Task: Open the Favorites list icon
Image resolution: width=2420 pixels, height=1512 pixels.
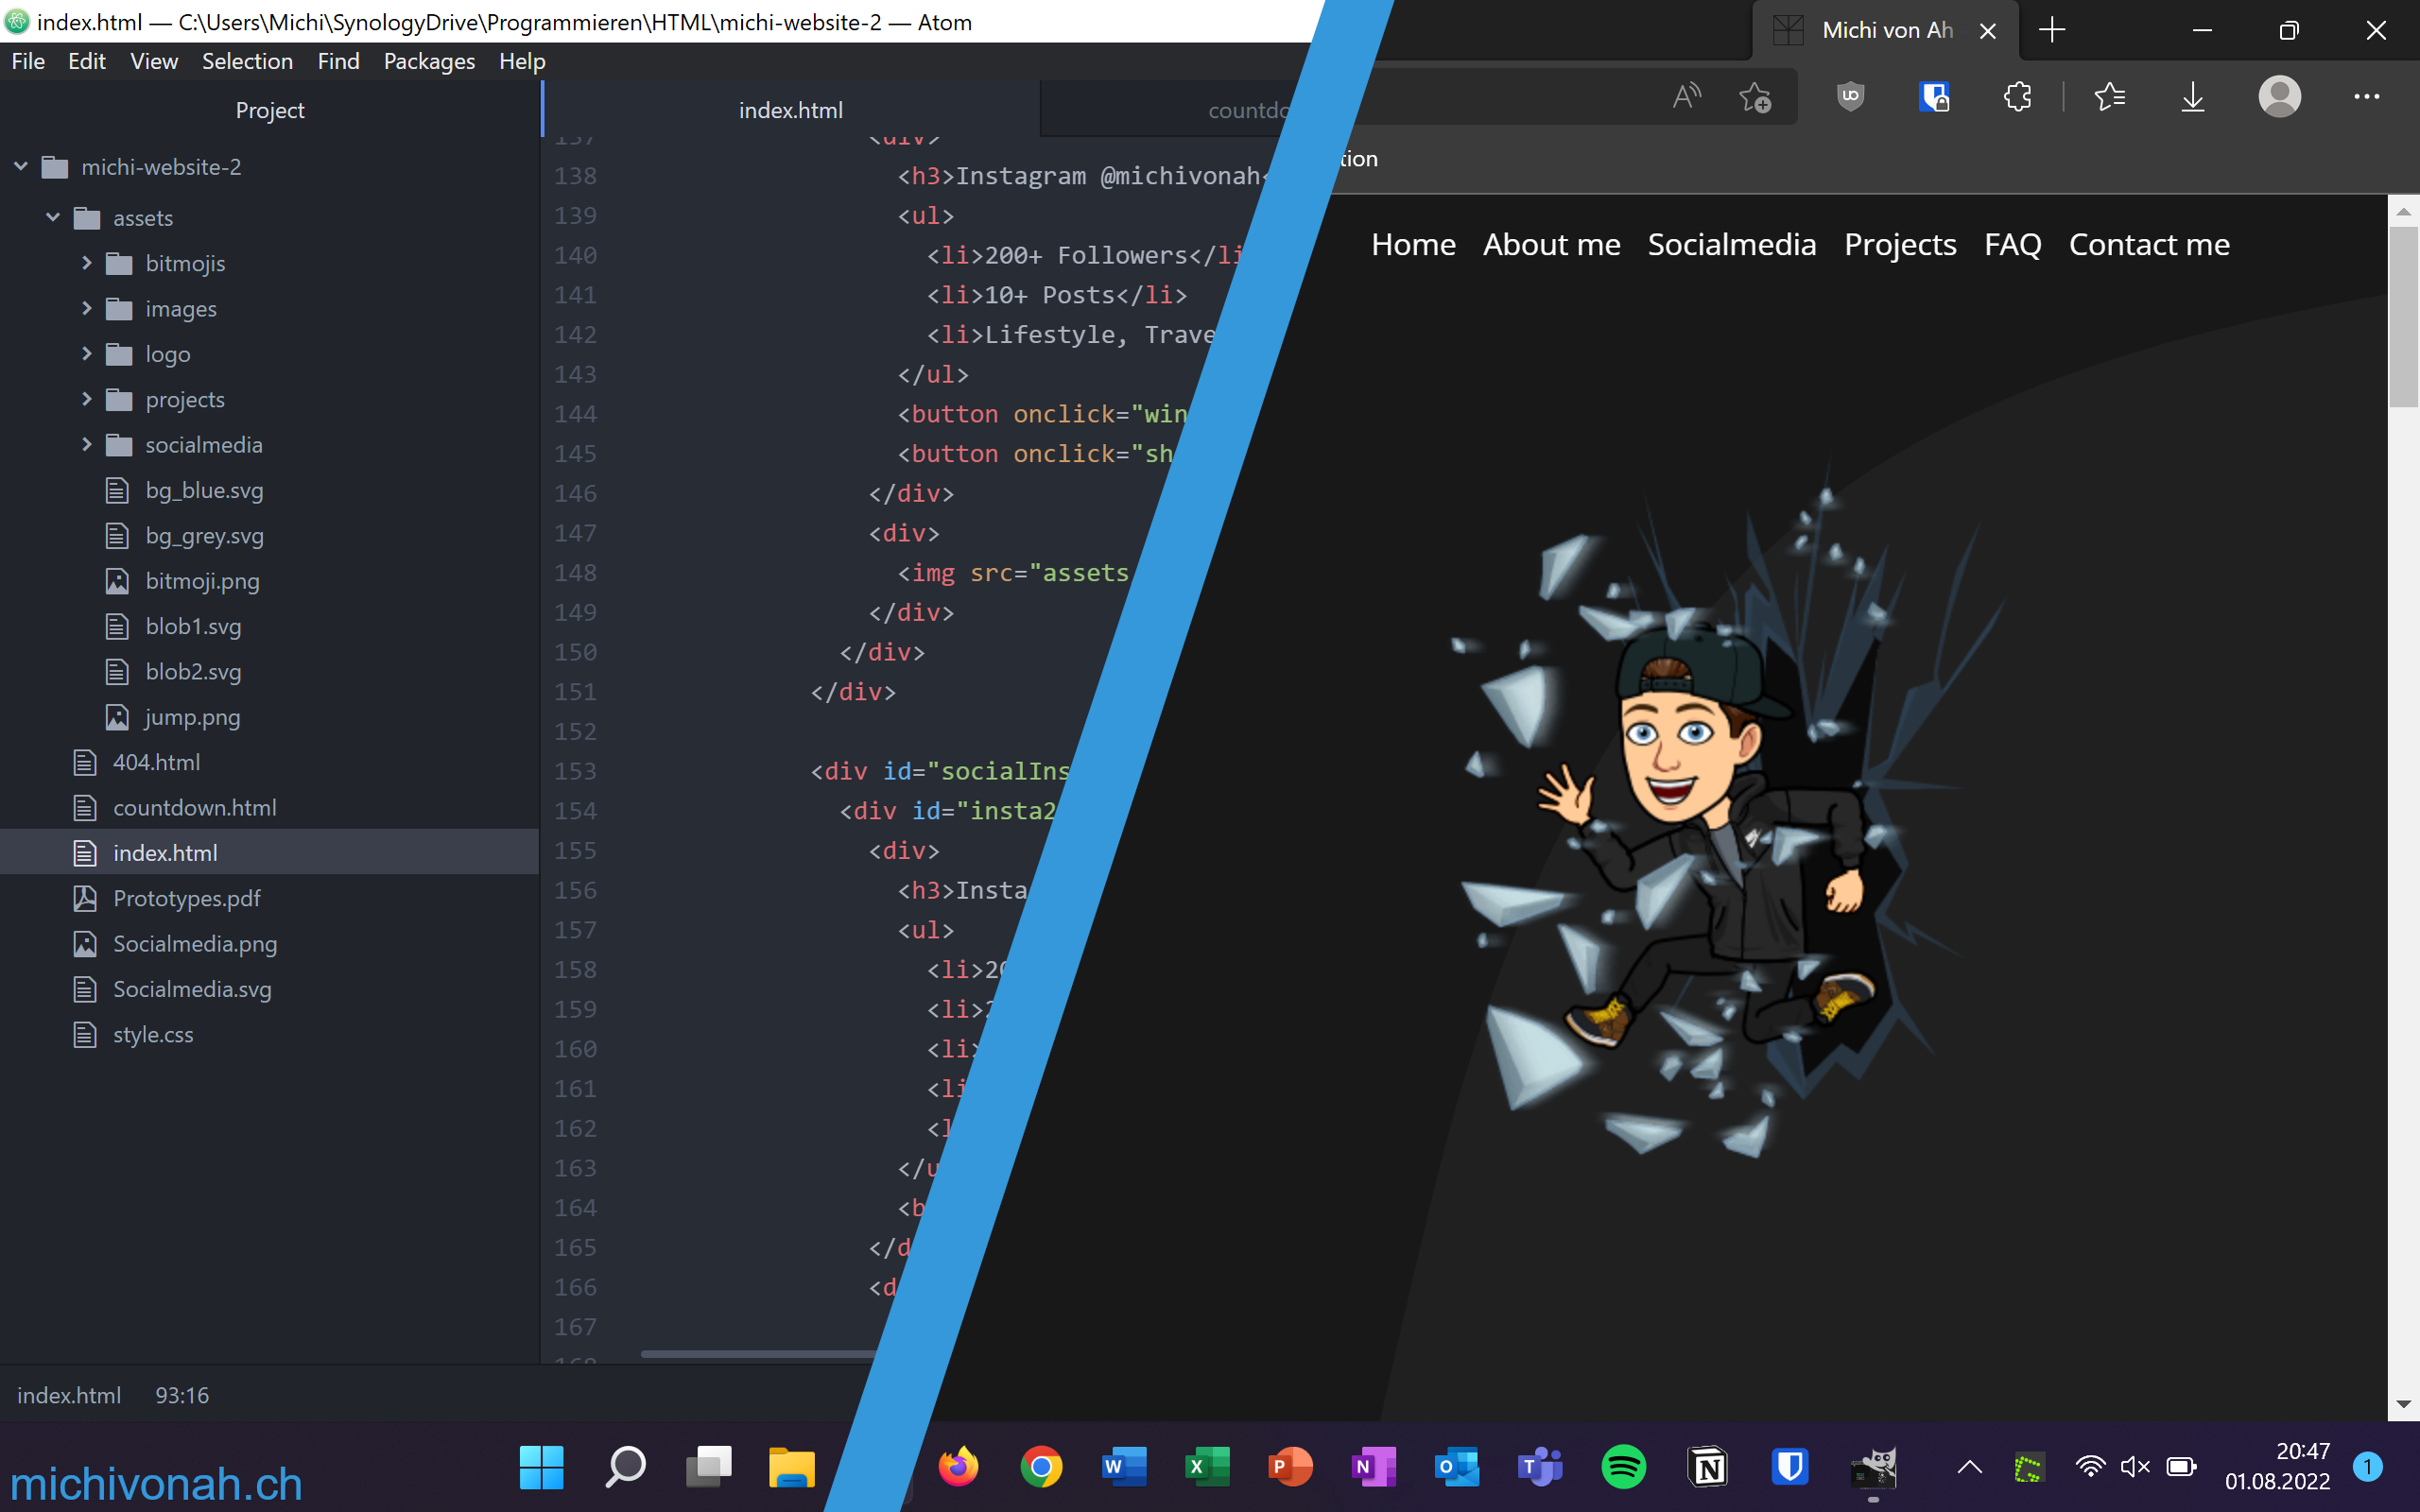Action: tap(2109, 97)
